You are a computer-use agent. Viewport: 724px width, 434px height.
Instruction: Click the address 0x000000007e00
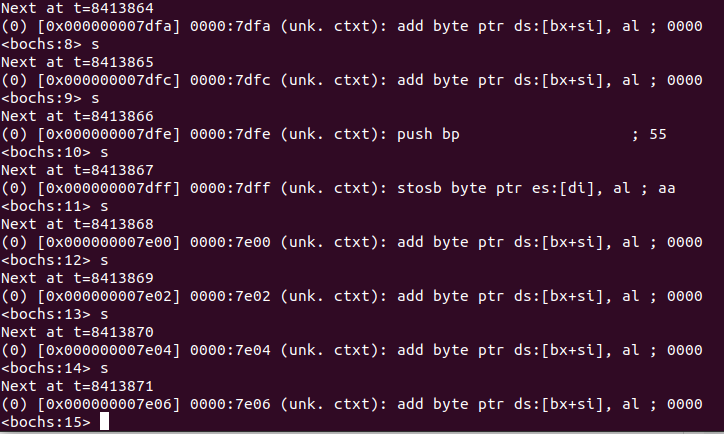point(109,242)
